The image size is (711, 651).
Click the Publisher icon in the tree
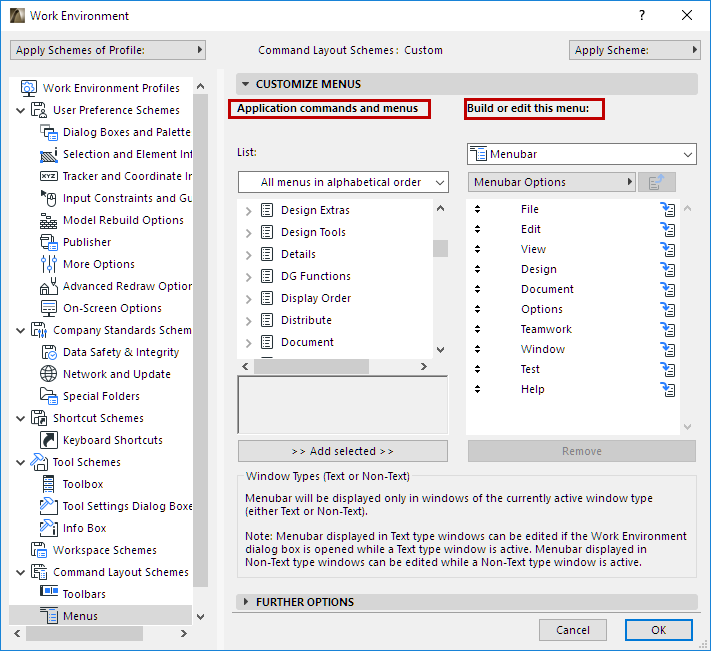[x=49, y=243]
